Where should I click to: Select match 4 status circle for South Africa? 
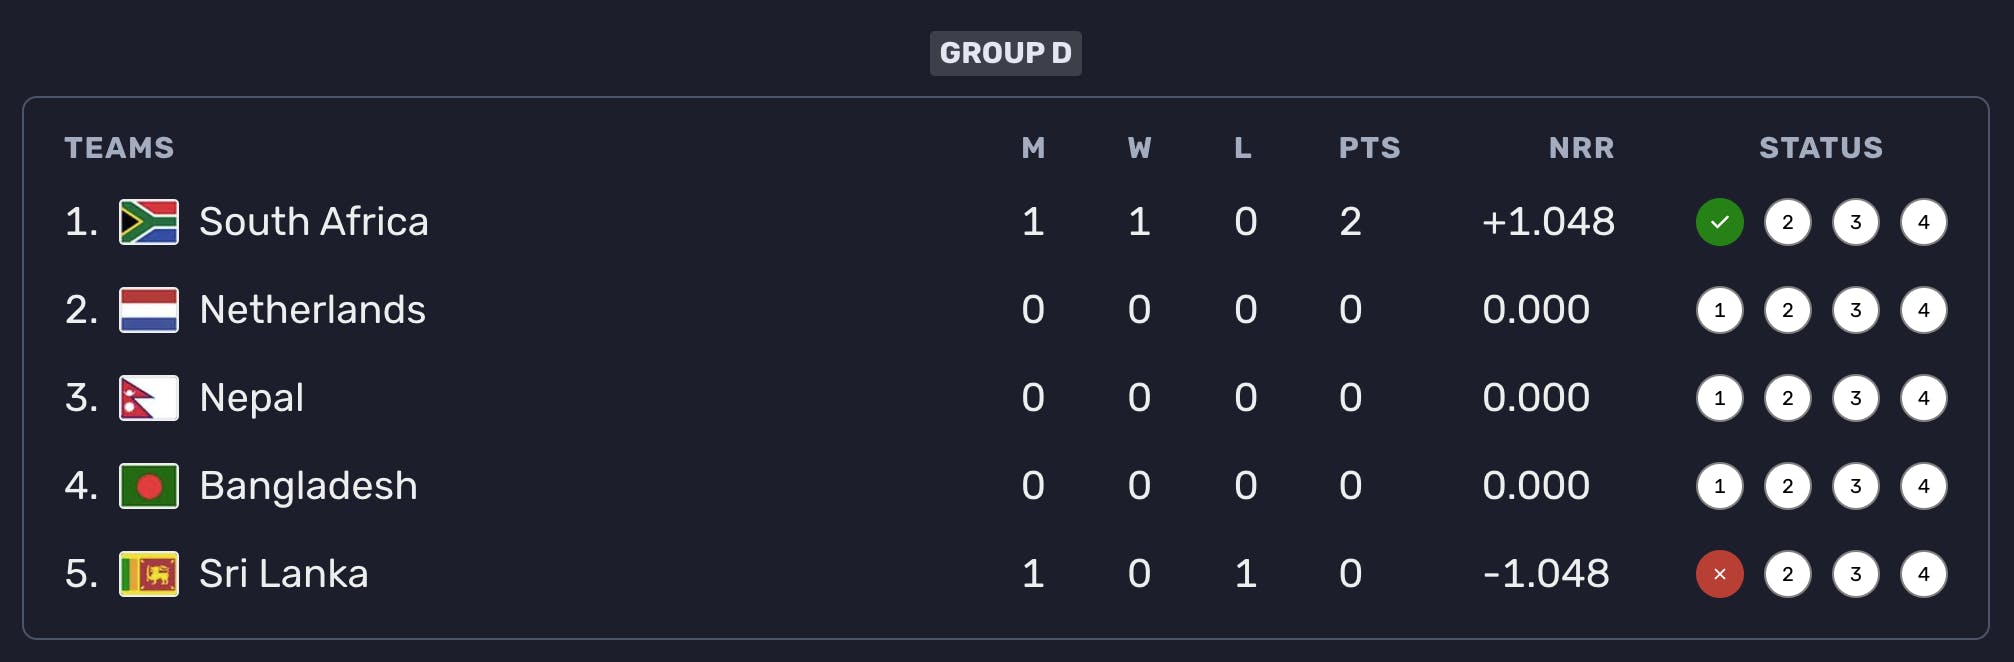1923,222
